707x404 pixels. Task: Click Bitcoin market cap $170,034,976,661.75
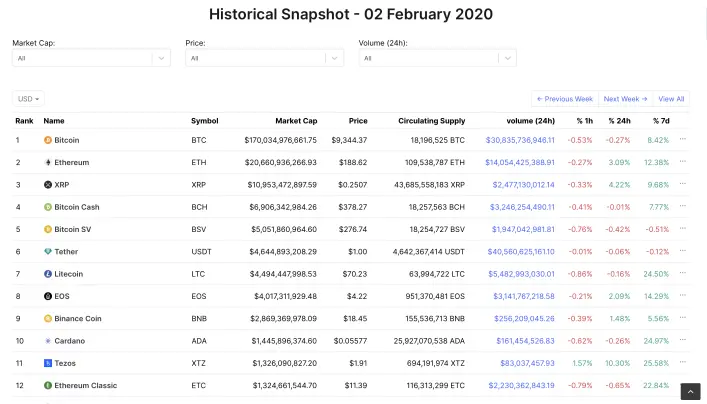tap(280, 140)
